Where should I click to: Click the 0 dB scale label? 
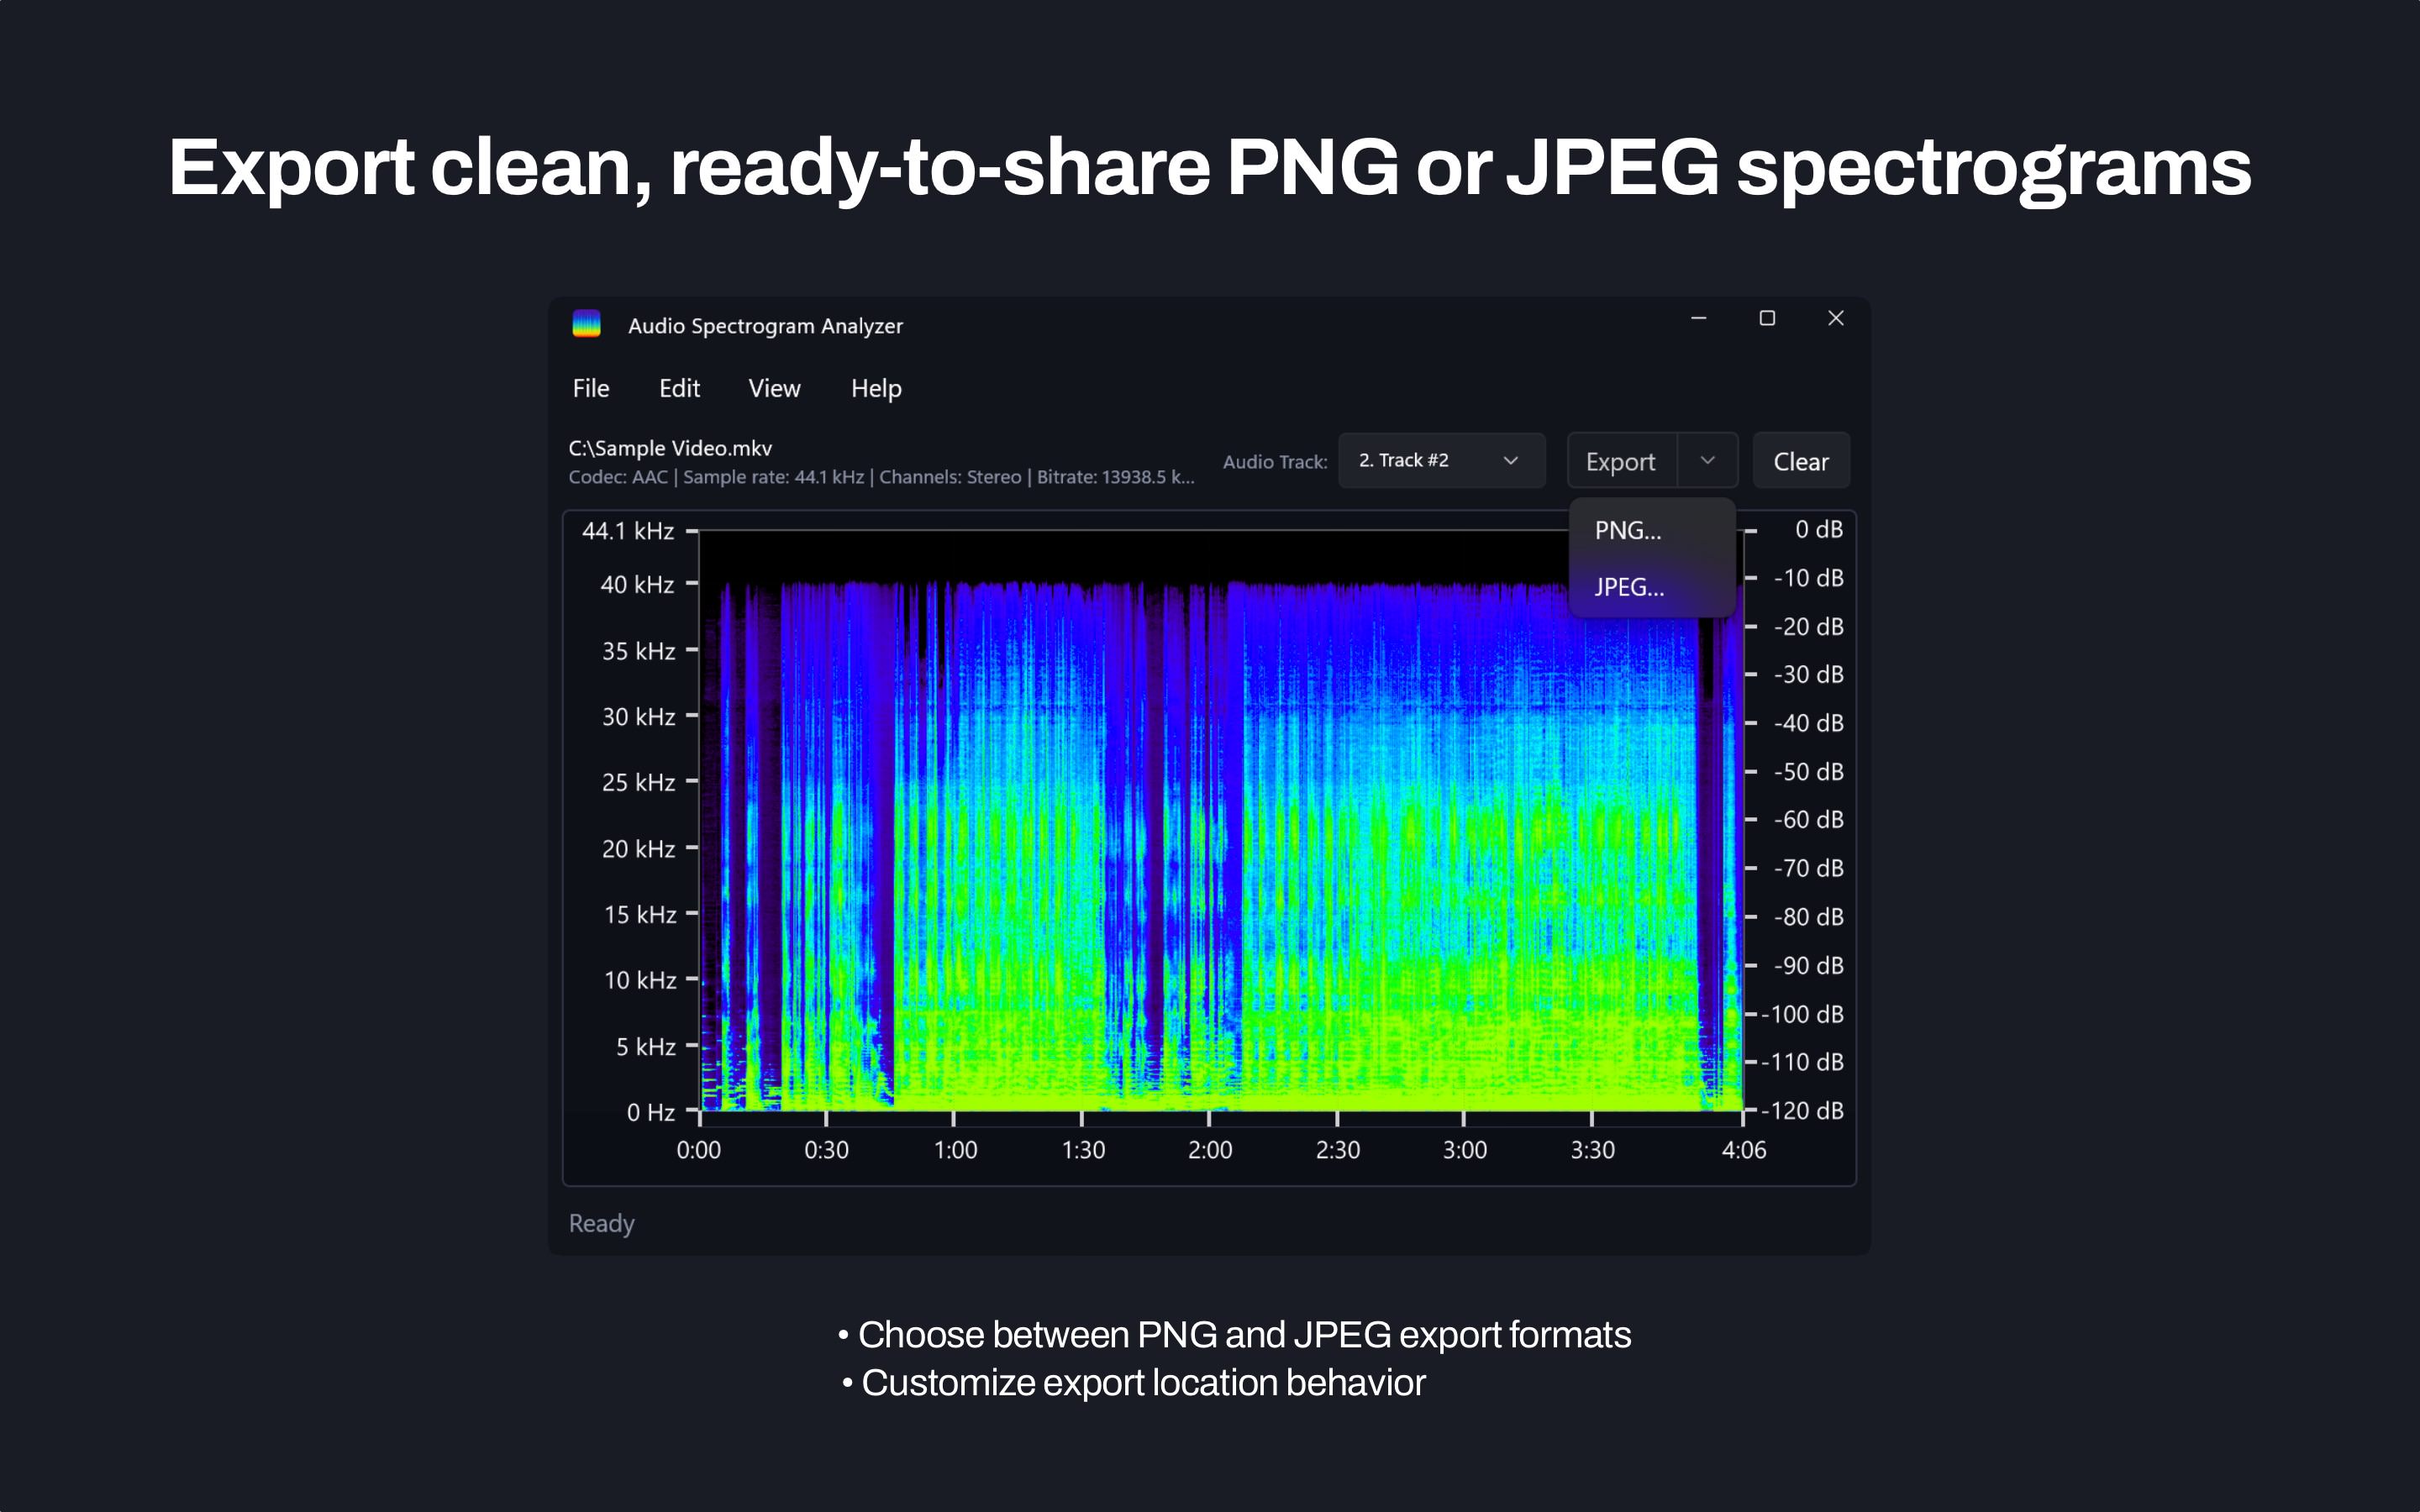1818,529
